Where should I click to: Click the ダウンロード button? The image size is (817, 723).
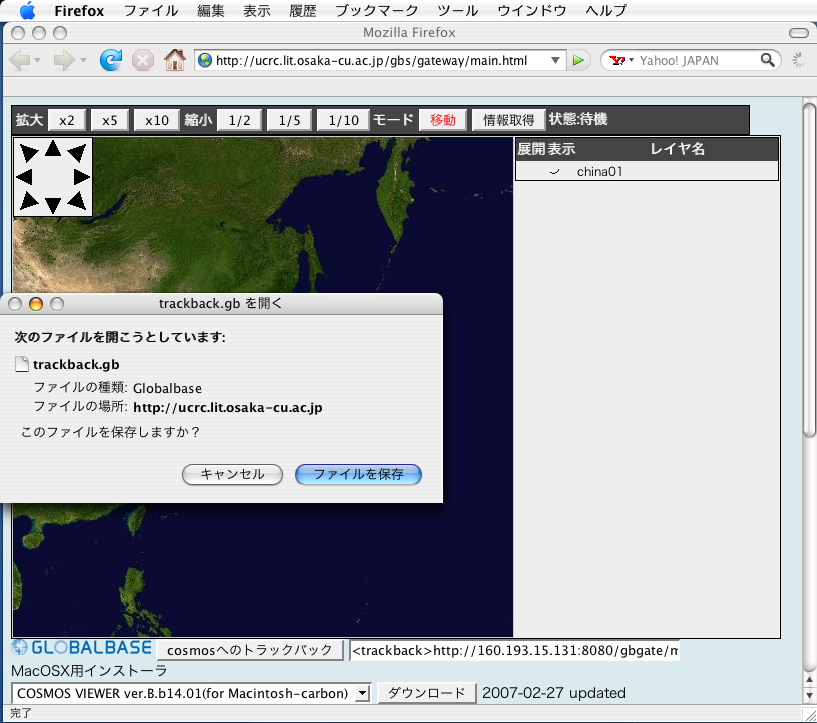point(427,693)
